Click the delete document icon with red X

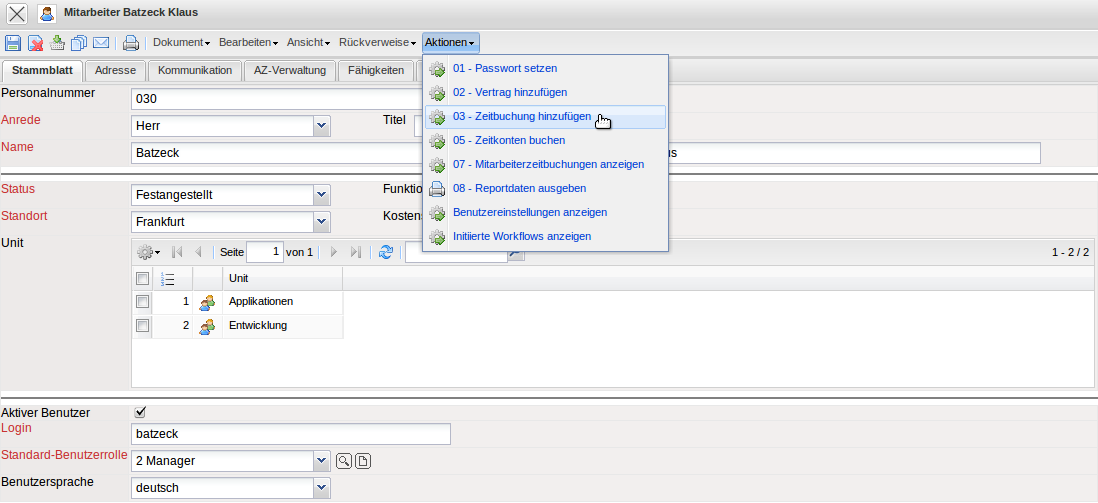point(35,42)
